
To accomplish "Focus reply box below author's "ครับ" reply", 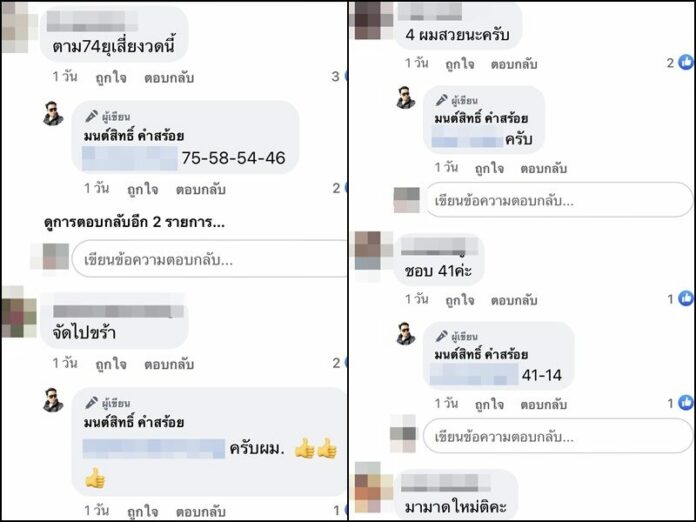I will pos(559,200).
